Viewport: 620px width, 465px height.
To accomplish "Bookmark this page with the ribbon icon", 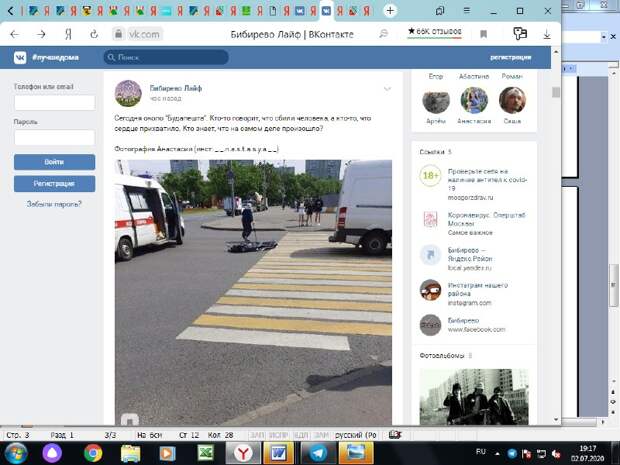I will (483, 34).
